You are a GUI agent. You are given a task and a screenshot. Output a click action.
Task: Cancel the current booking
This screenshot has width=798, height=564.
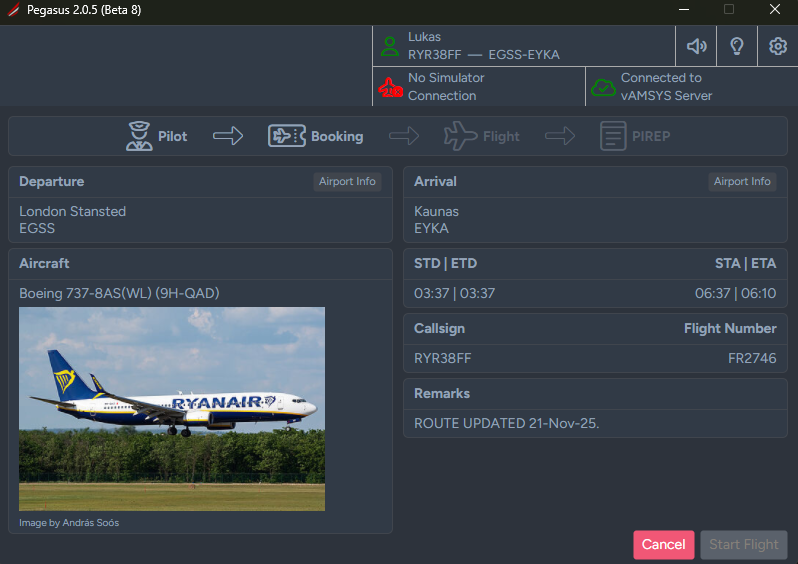click(663, 545)
